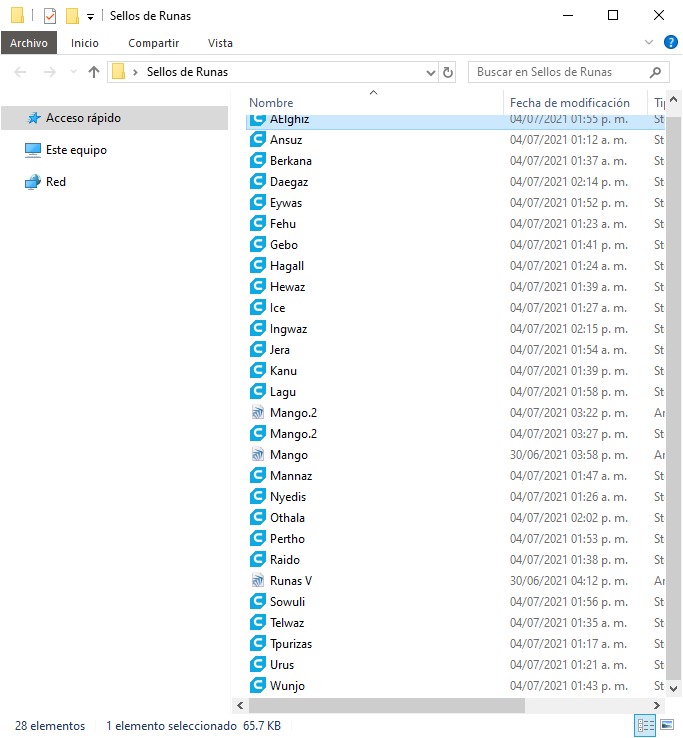
Task: Click the Berkana file icon
Action: 257,160
